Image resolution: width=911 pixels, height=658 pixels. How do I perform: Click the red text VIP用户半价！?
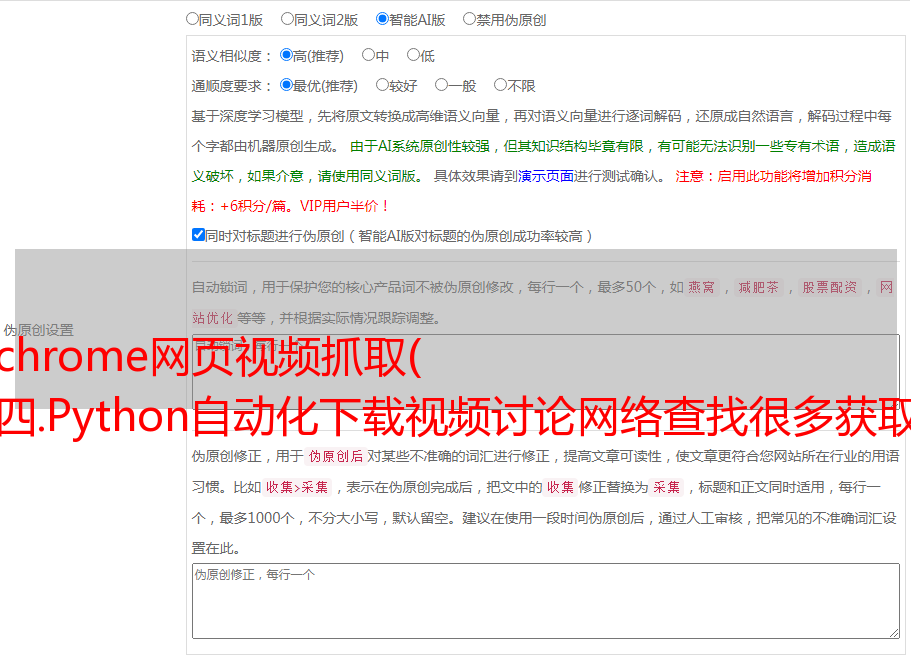(345, 206)
